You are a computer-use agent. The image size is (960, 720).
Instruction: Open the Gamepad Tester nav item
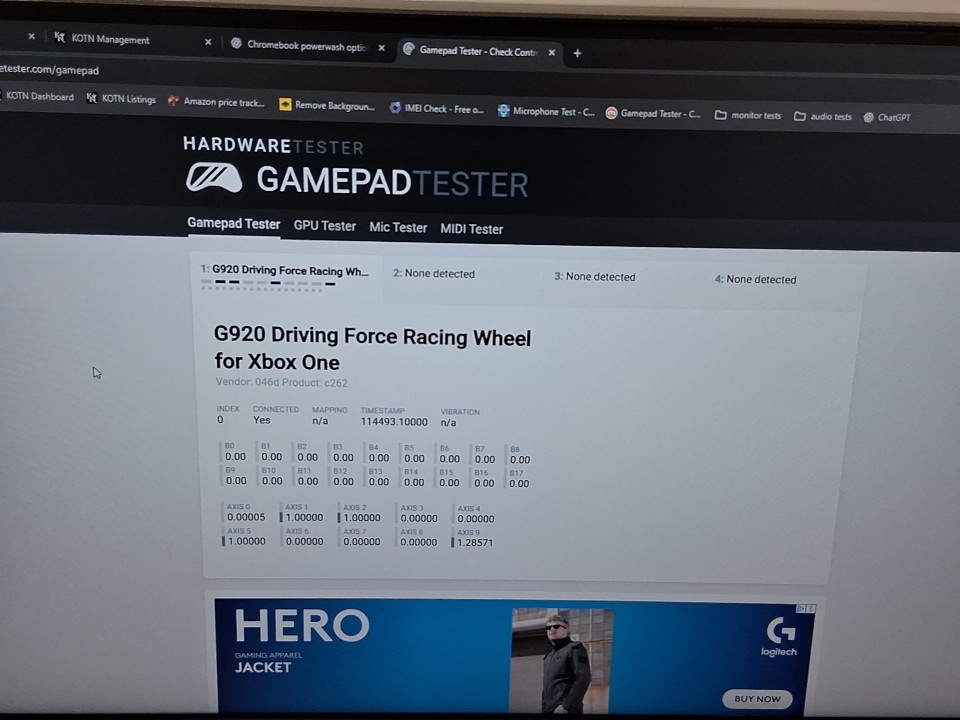(233, 224)
